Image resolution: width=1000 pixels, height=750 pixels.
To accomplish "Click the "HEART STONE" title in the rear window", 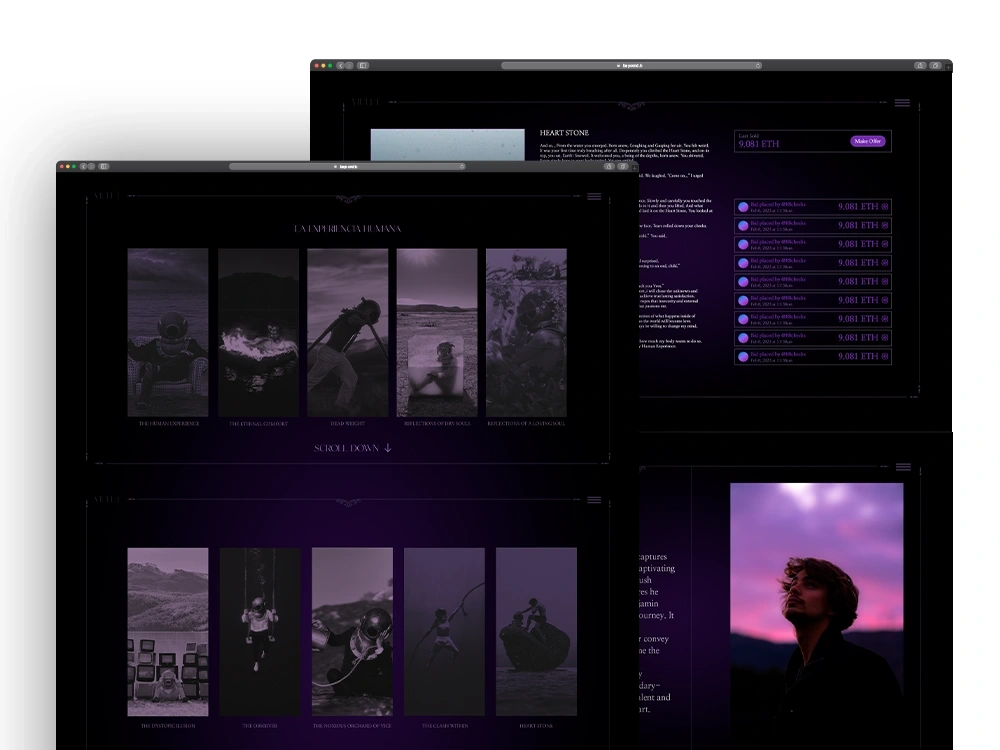I will (564, 133).
